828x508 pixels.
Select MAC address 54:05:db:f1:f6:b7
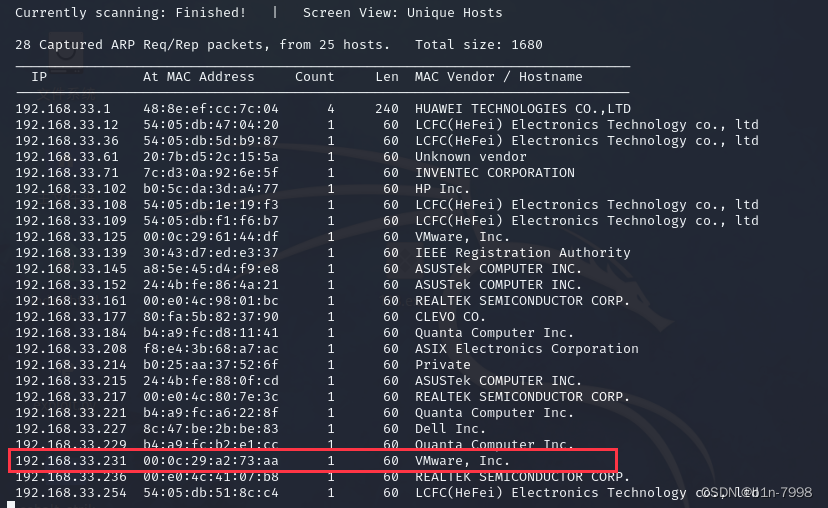(211, 221)
